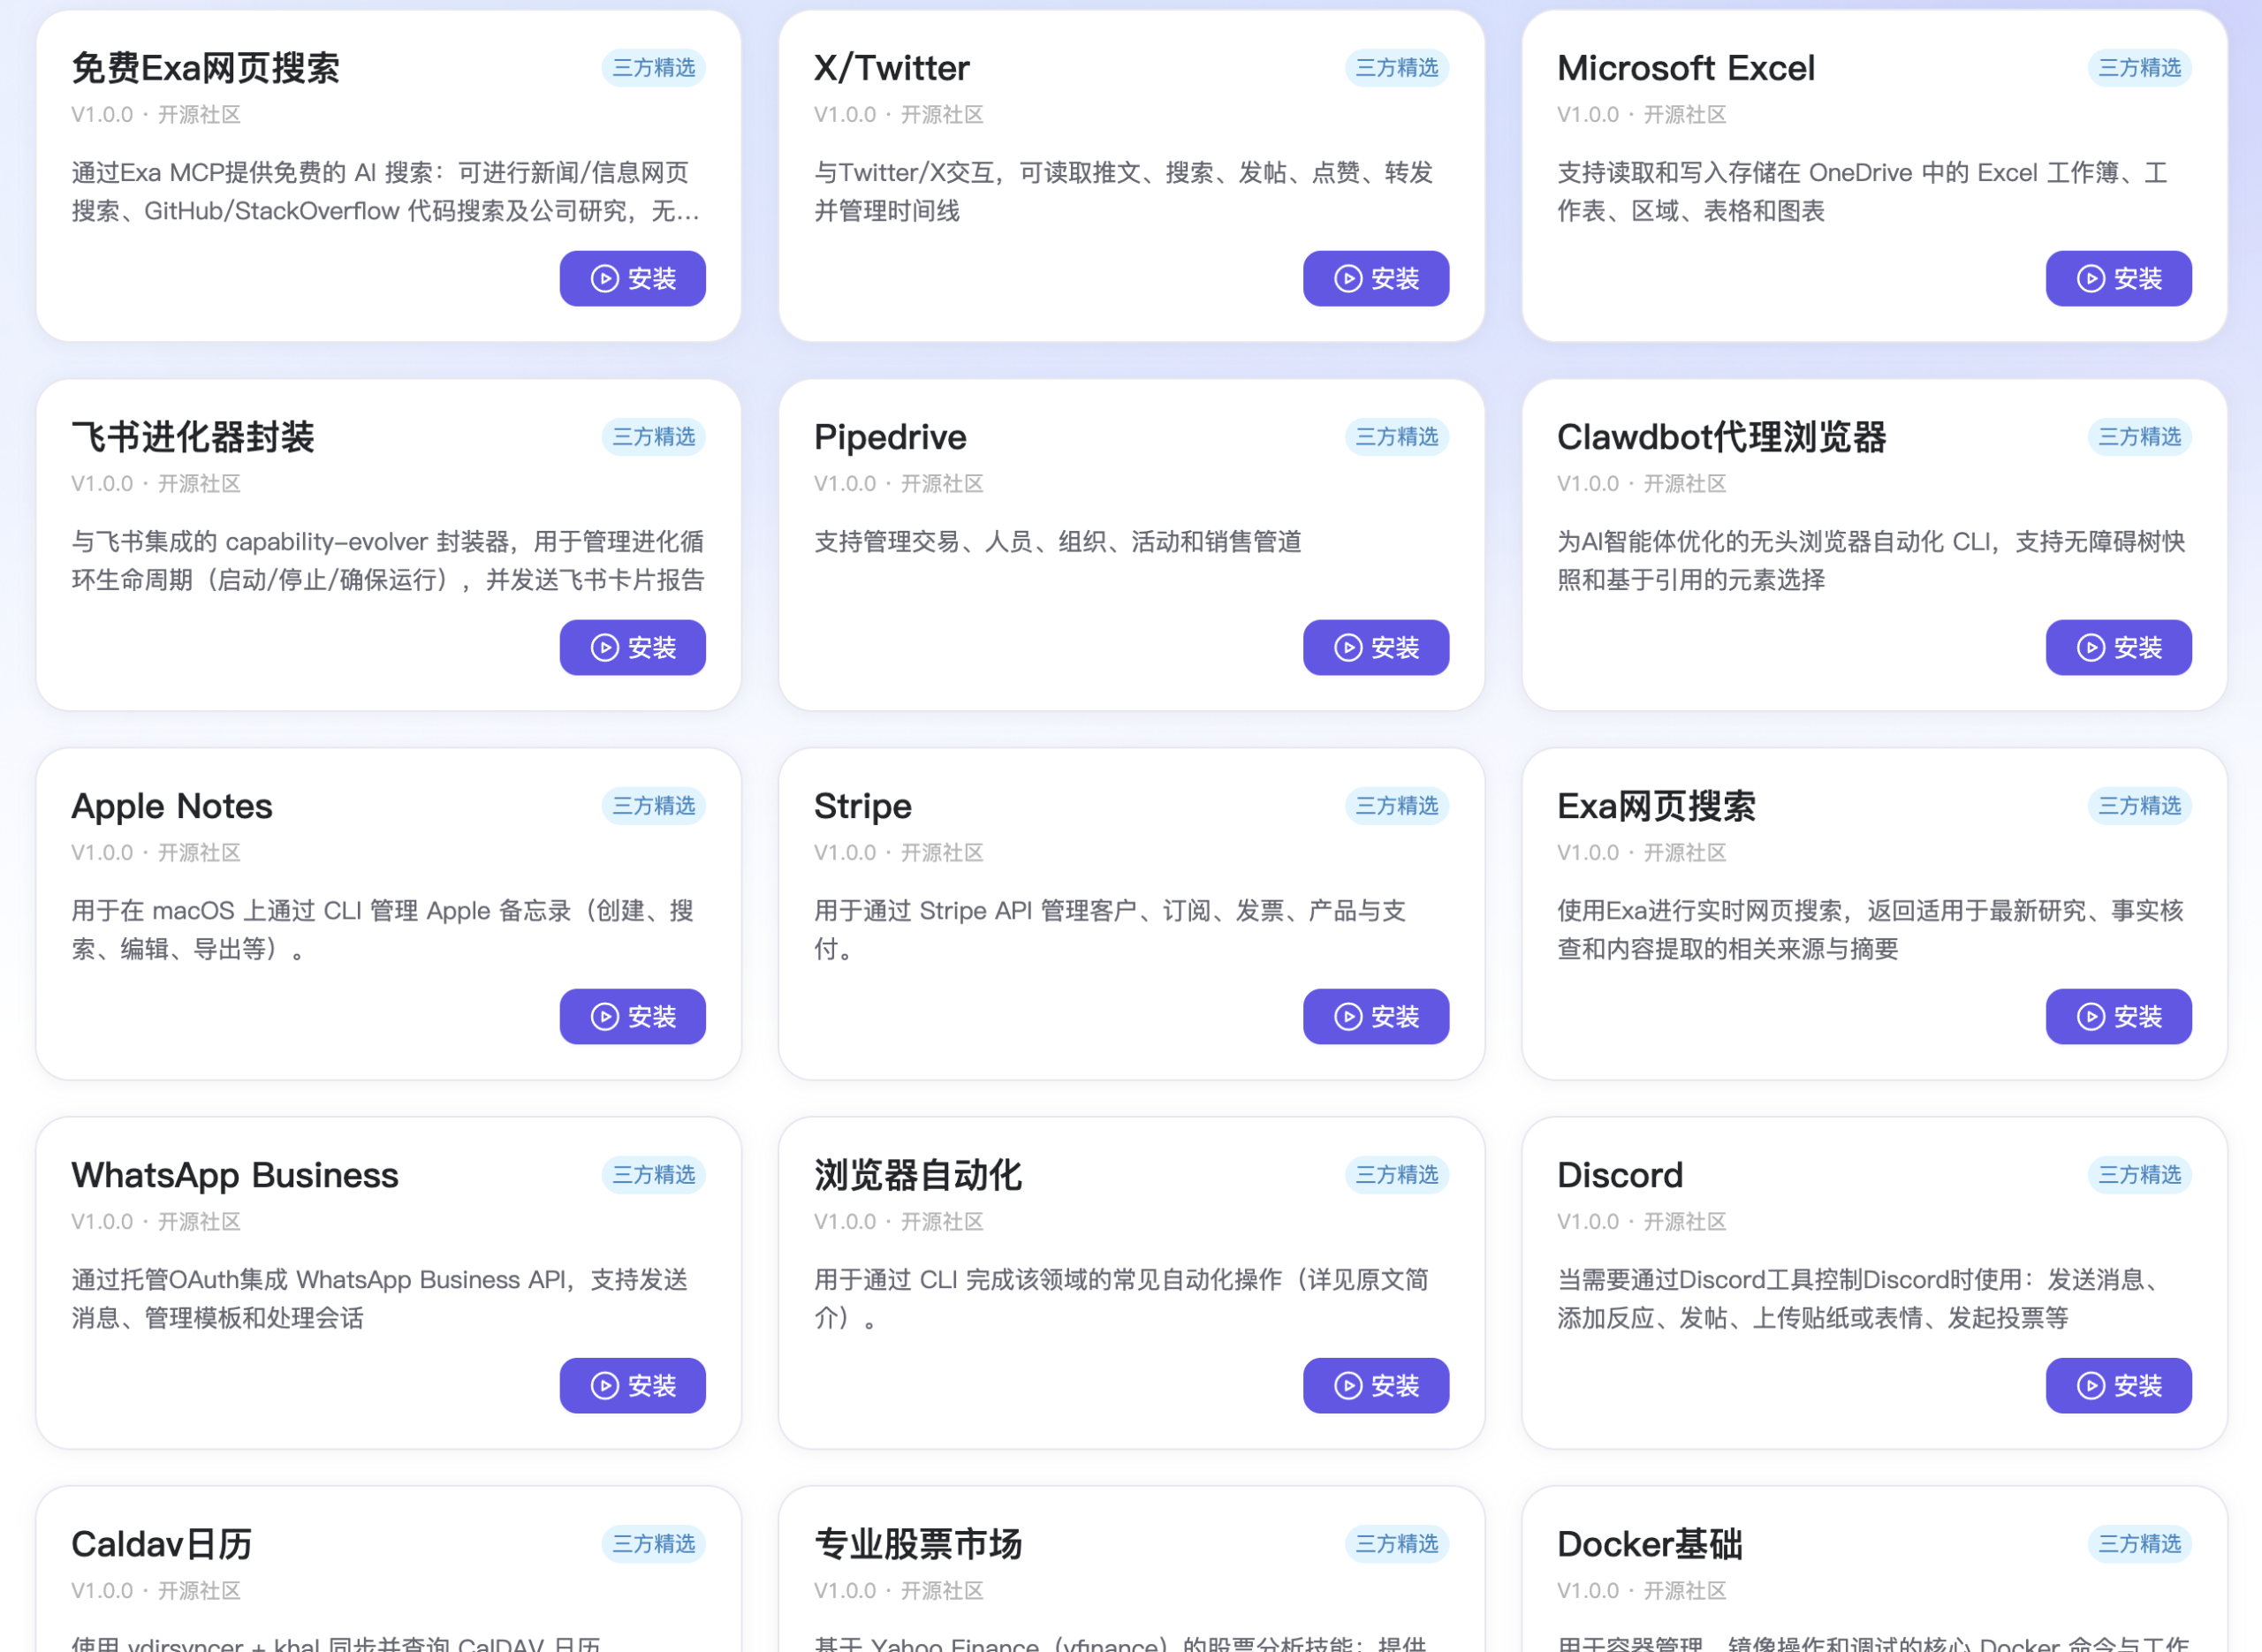This screenshot has height=1652, width=2262.
Task: Install the 飞书进化器封装 plugin
Action: tap(632, 648)
